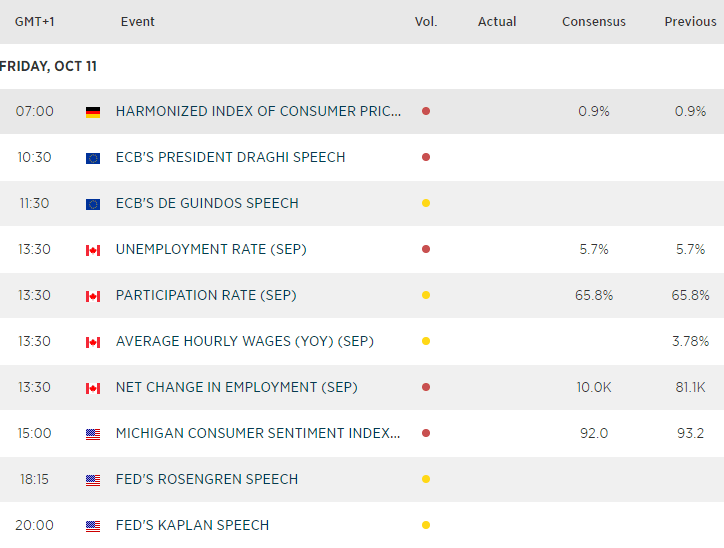Click US flag next to Rosengren speech
The height and width of the screenshot is (548, 724).
93,480
